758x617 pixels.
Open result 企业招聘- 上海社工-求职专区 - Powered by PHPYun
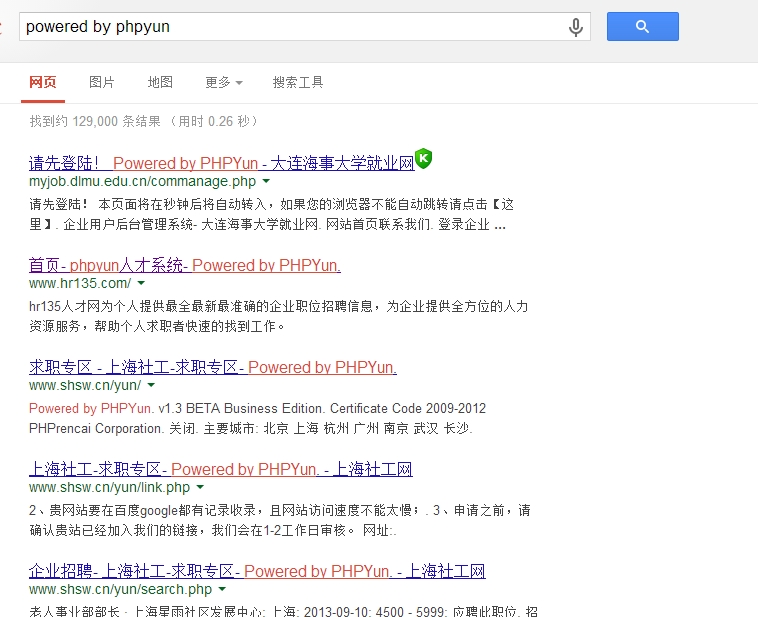pos(257,571)
